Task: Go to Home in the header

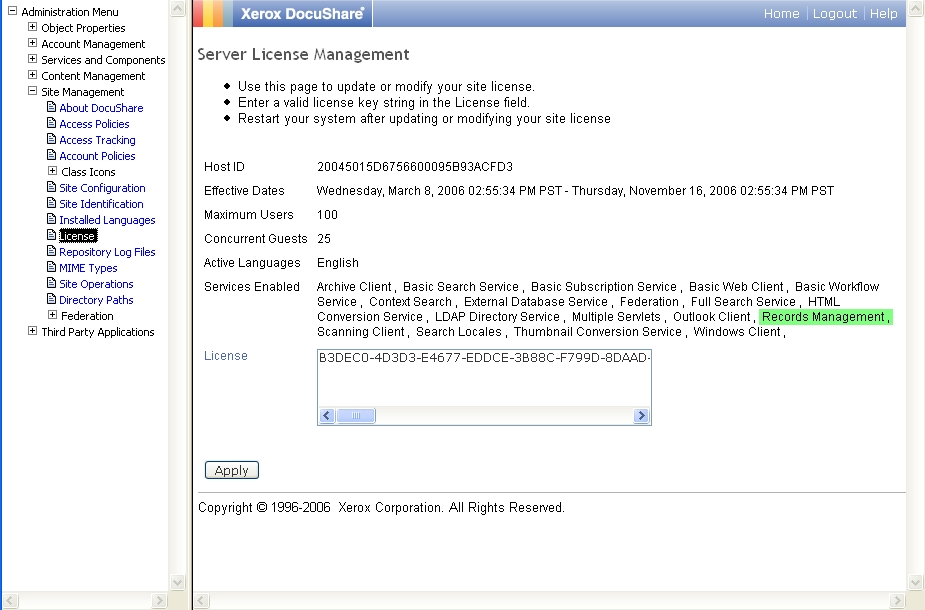Action: point(782,14)
